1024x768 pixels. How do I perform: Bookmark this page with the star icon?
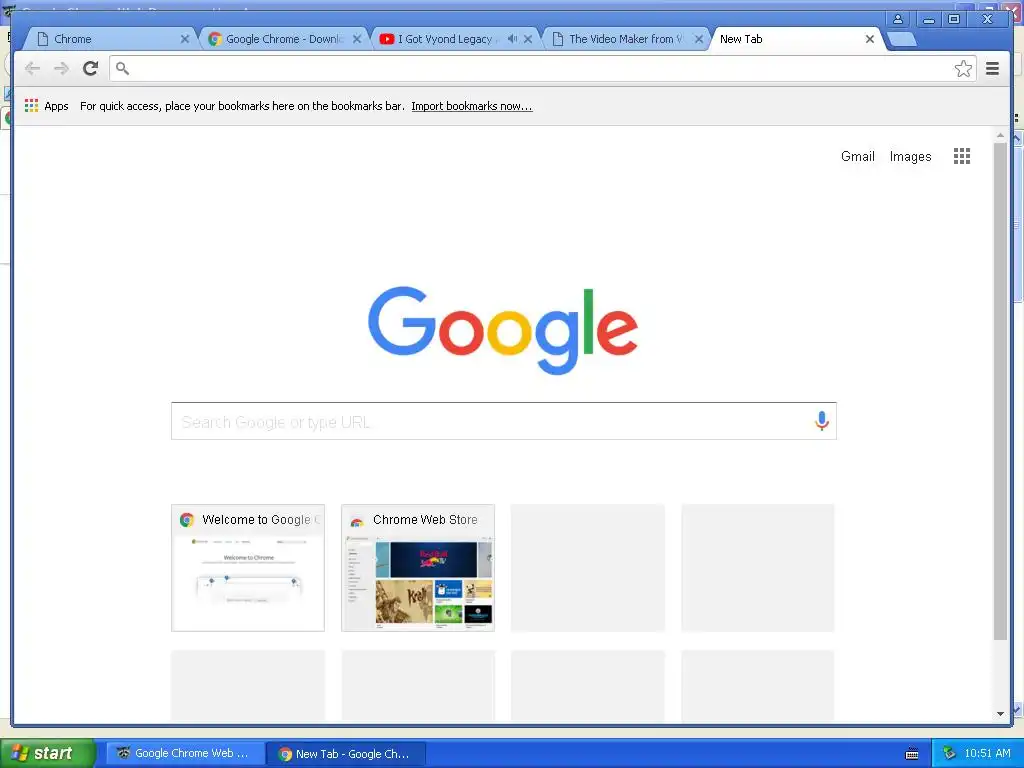click(963, 69)
